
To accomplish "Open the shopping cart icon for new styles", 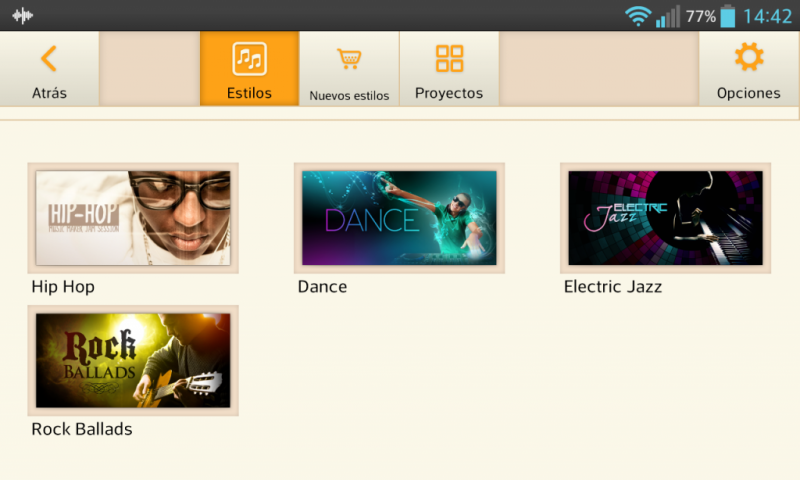I will (349, 59).
